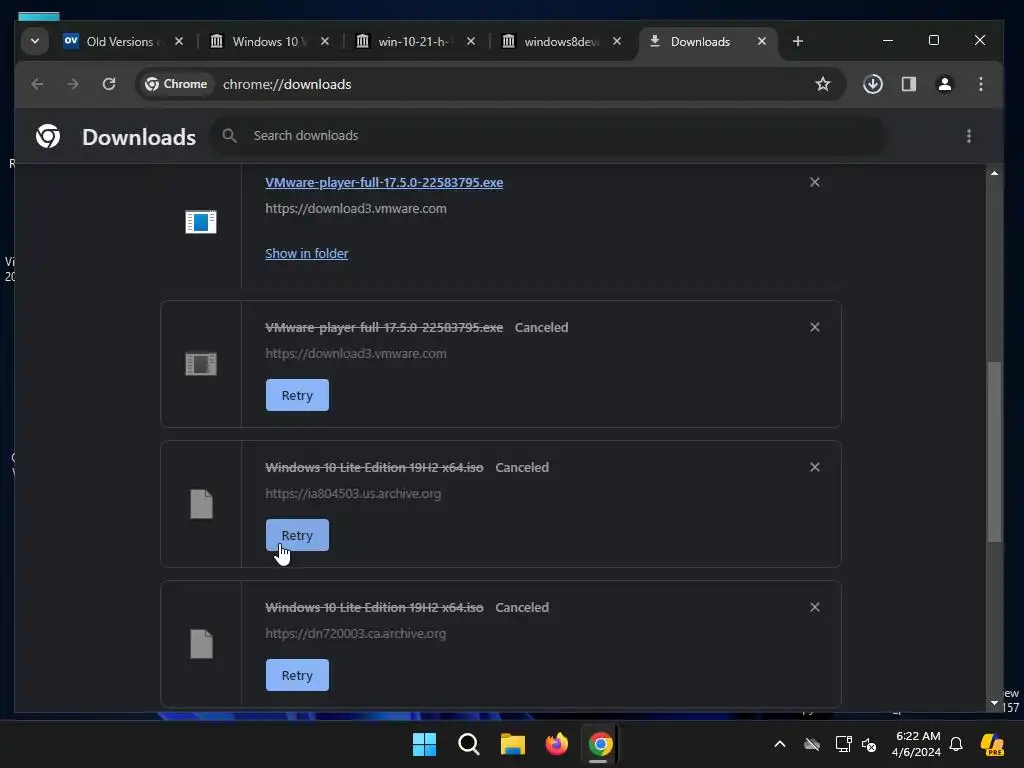
Task: Open the profile avatar menu
Action: (944, 84)
